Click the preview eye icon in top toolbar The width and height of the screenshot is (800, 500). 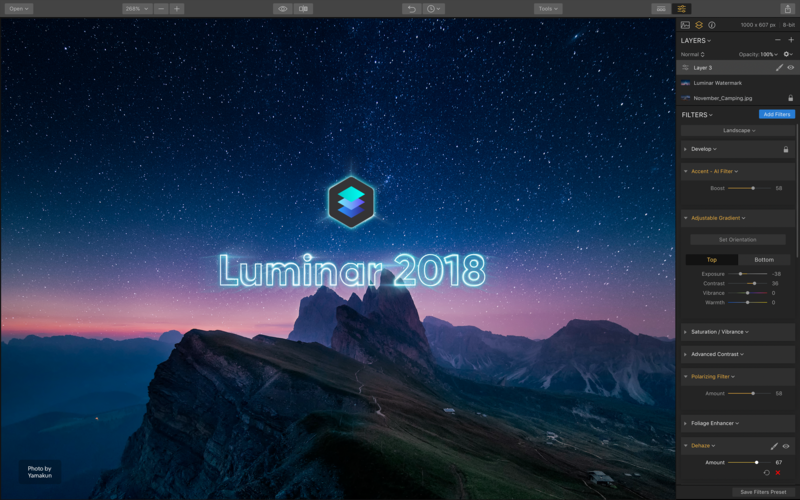[x=283, y=8]
